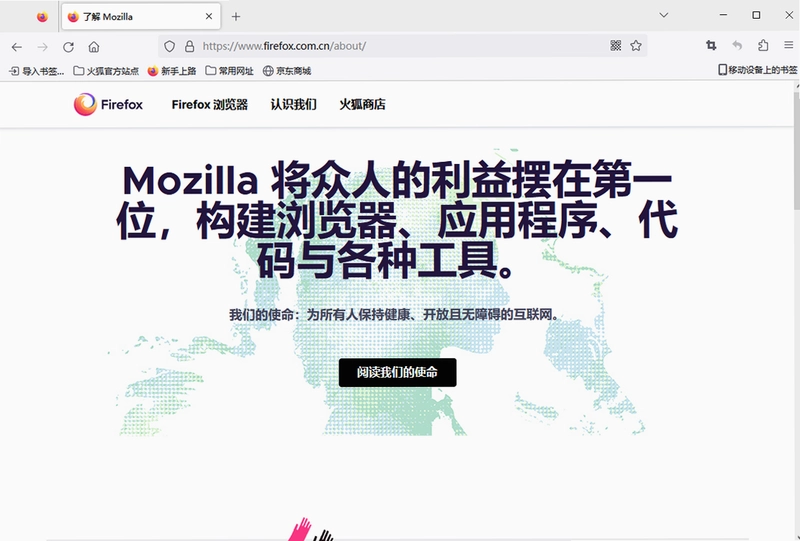This screenshot has width=800, height=541.
Task: Open 移动设备上的书签 folder
Action: pyautogui.click(x=758, y=70)
